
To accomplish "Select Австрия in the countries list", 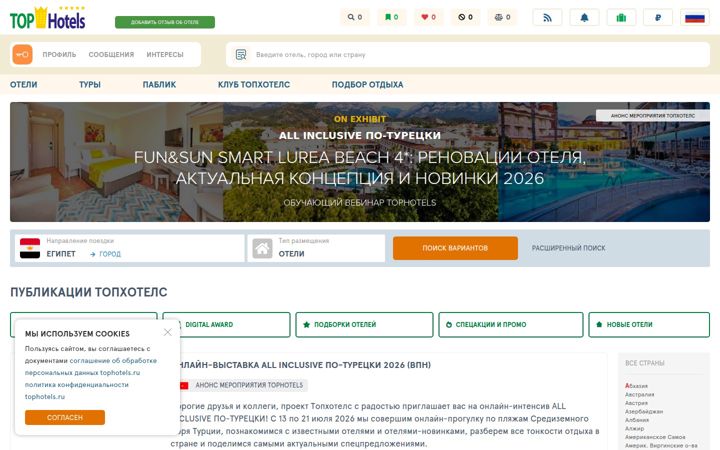I will tap(636, 403).
